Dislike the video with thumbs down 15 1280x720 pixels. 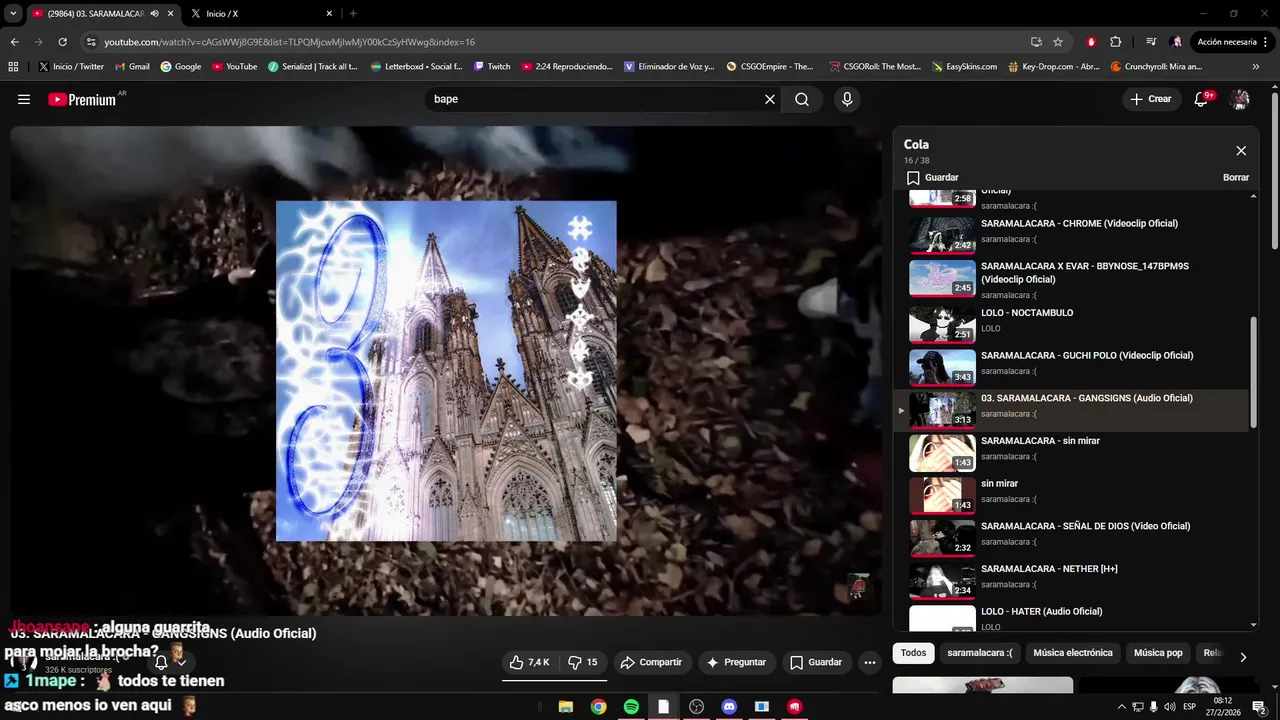[x=583, y=662]
